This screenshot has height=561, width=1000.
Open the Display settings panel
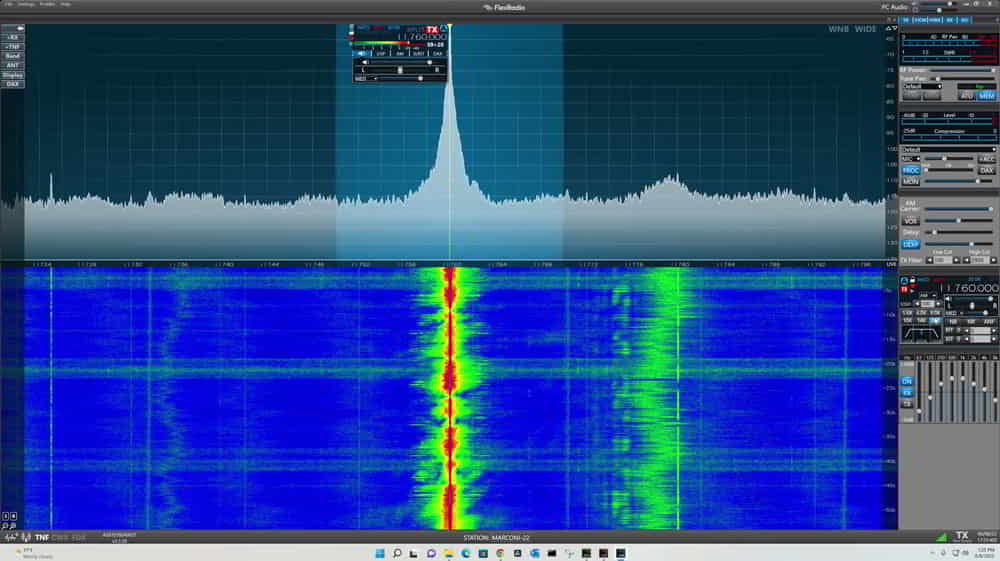(x=12, y=75)
